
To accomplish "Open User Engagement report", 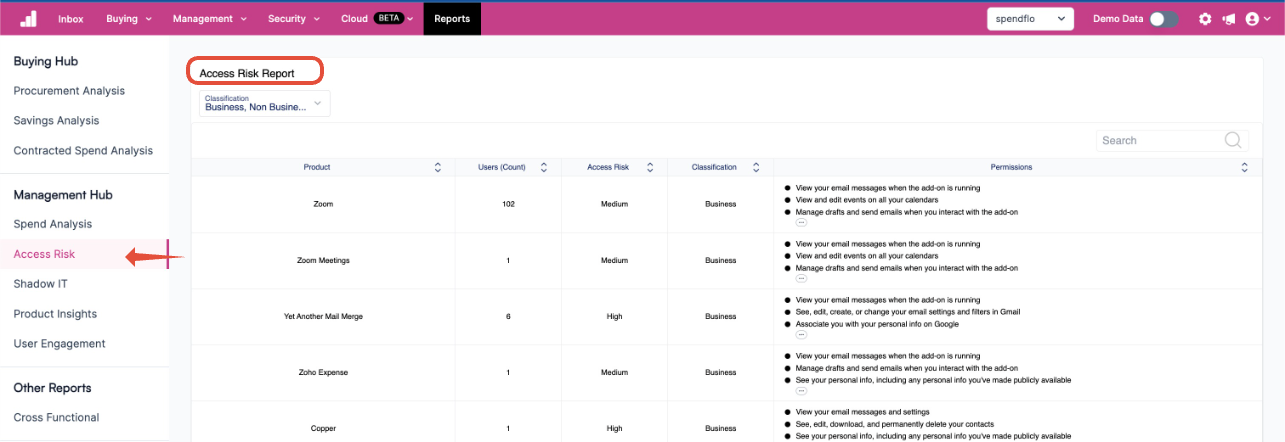I will click(59, 344).
